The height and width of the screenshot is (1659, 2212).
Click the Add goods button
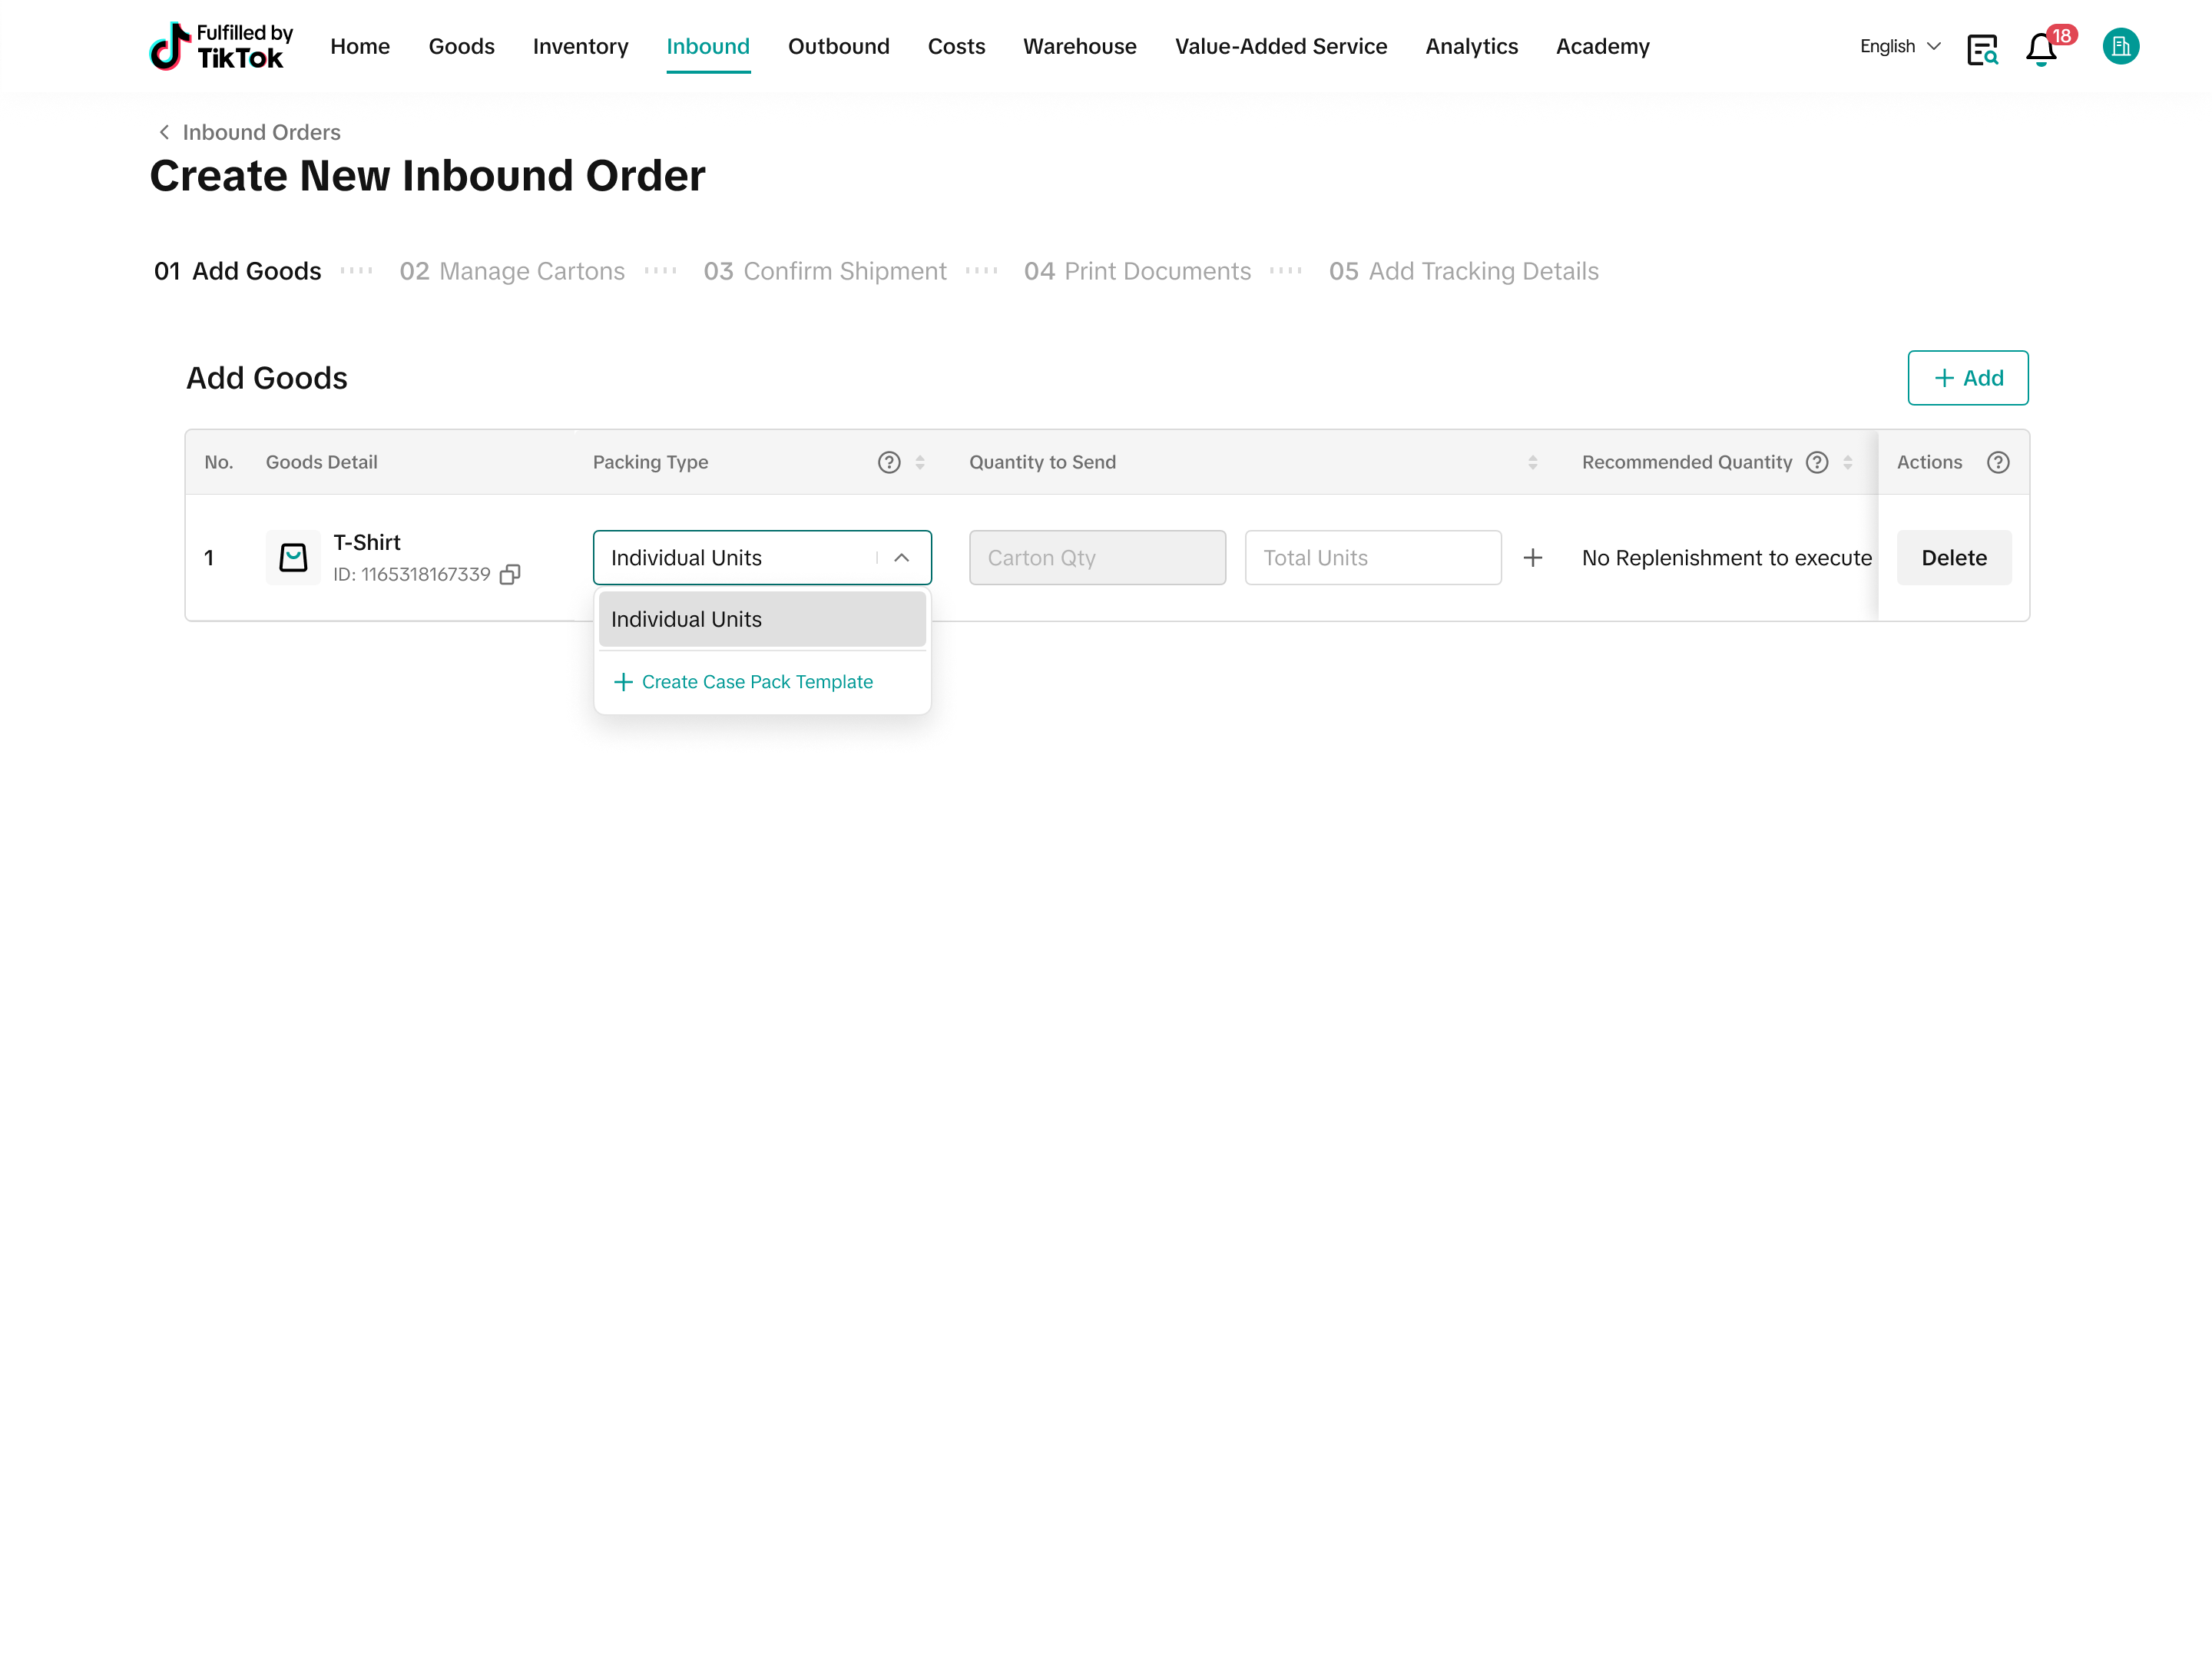pyautogui.click(x=1966, y=378)
